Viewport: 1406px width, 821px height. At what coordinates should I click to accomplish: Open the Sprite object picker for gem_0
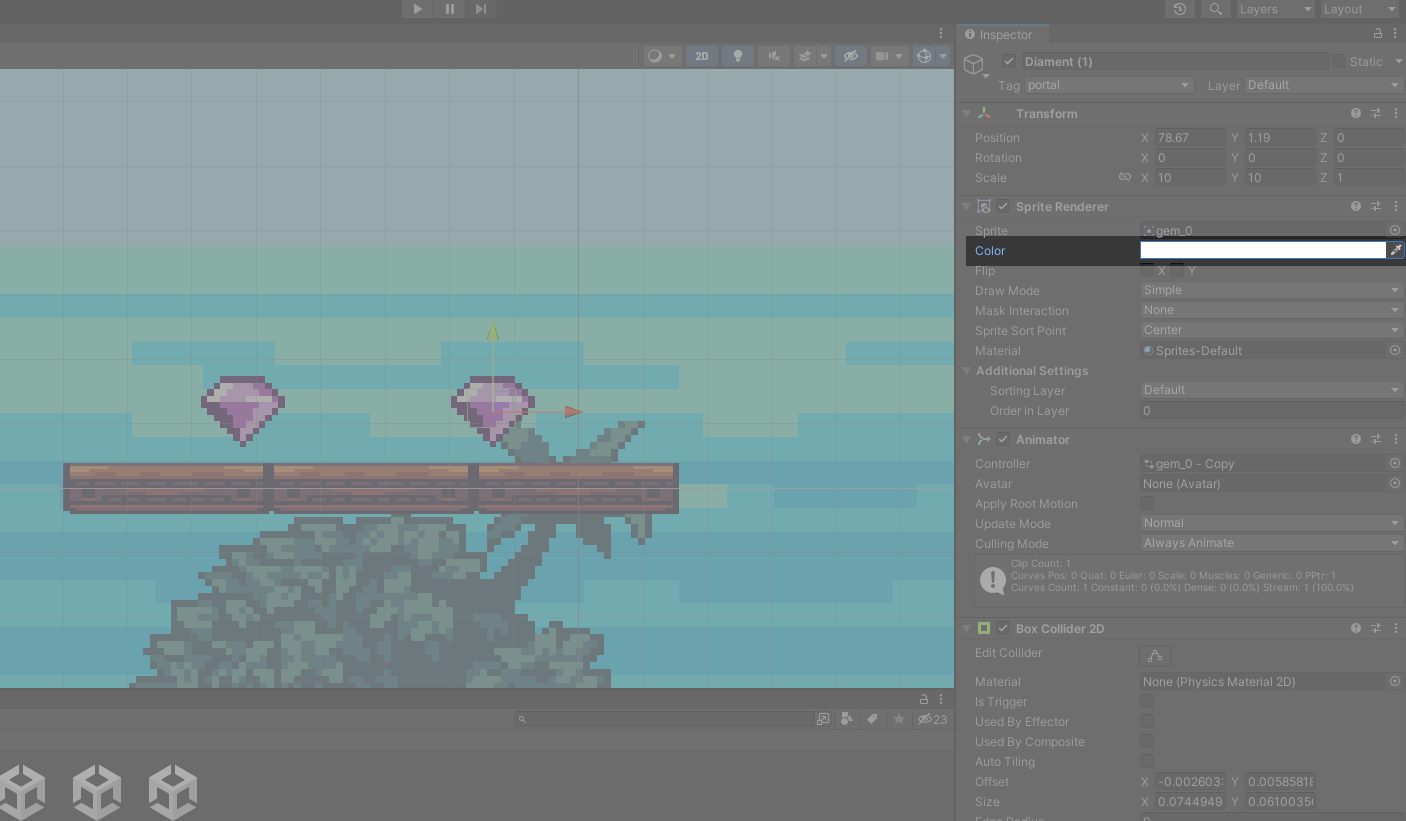pyautogui.click(x=1394, y=231)
